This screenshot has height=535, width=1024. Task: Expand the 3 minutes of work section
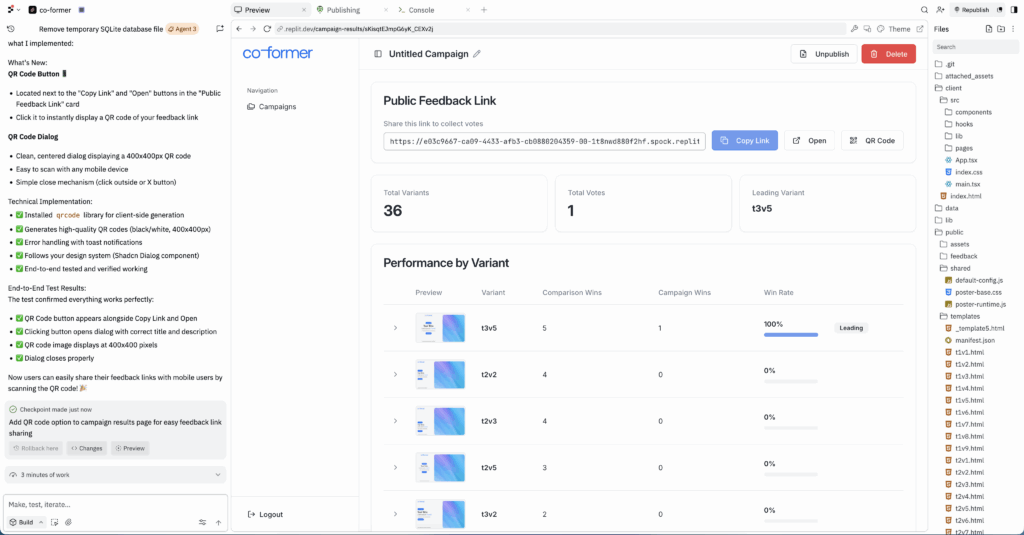217,474
